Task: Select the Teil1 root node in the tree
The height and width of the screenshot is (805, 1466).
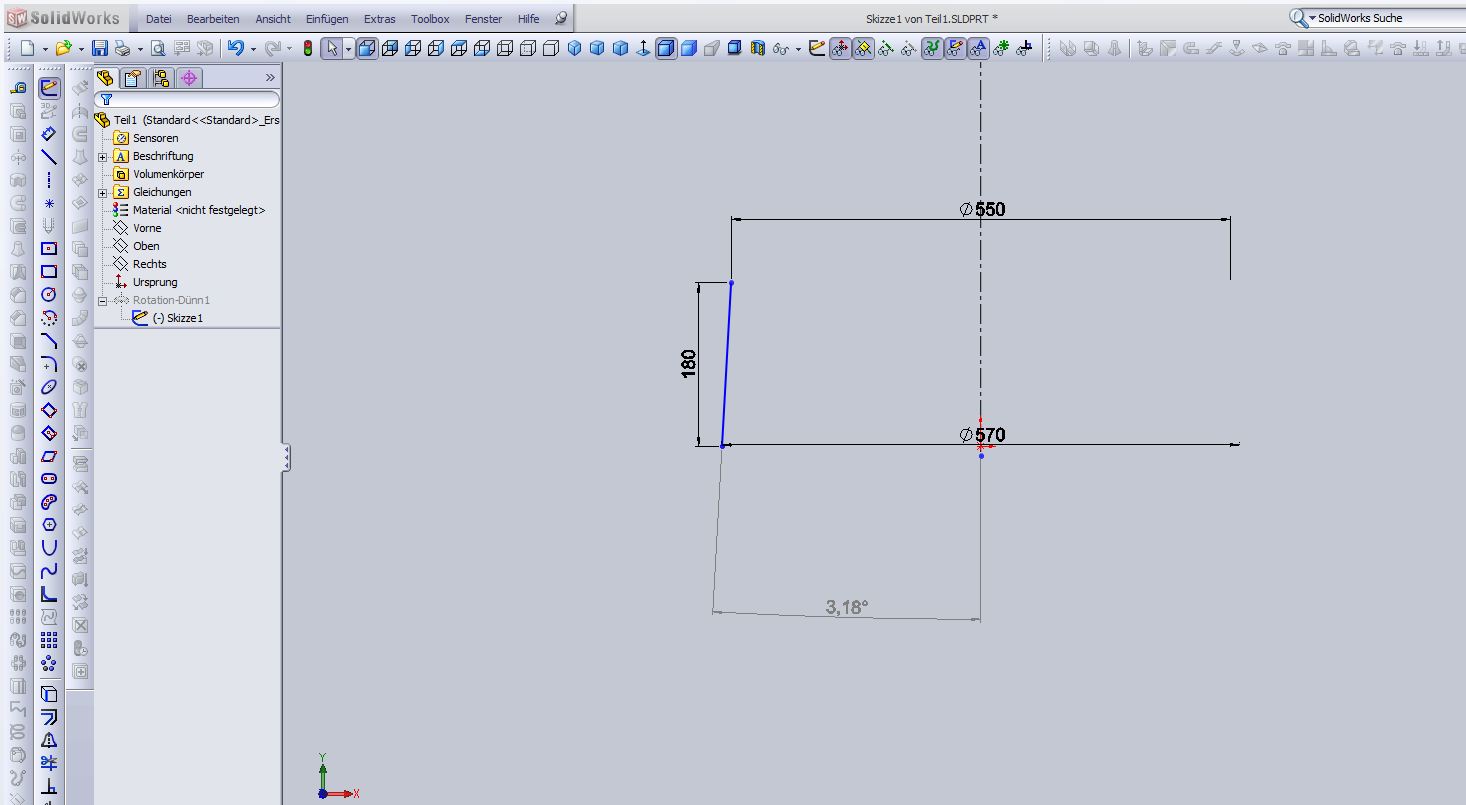Action: click(x=187, y=120)
